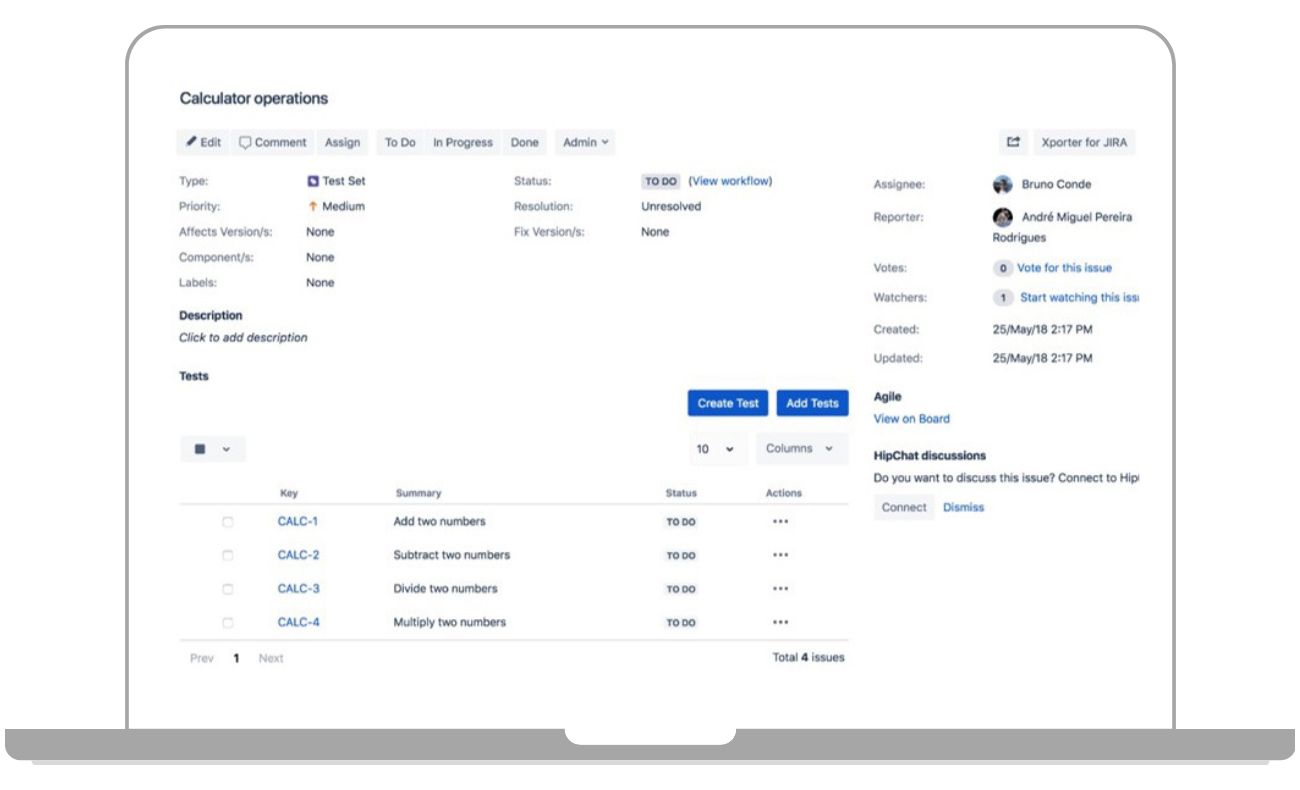The image size is (1300, 790).
Task: Open the Admin dropdown
Action: click(583, 142)
